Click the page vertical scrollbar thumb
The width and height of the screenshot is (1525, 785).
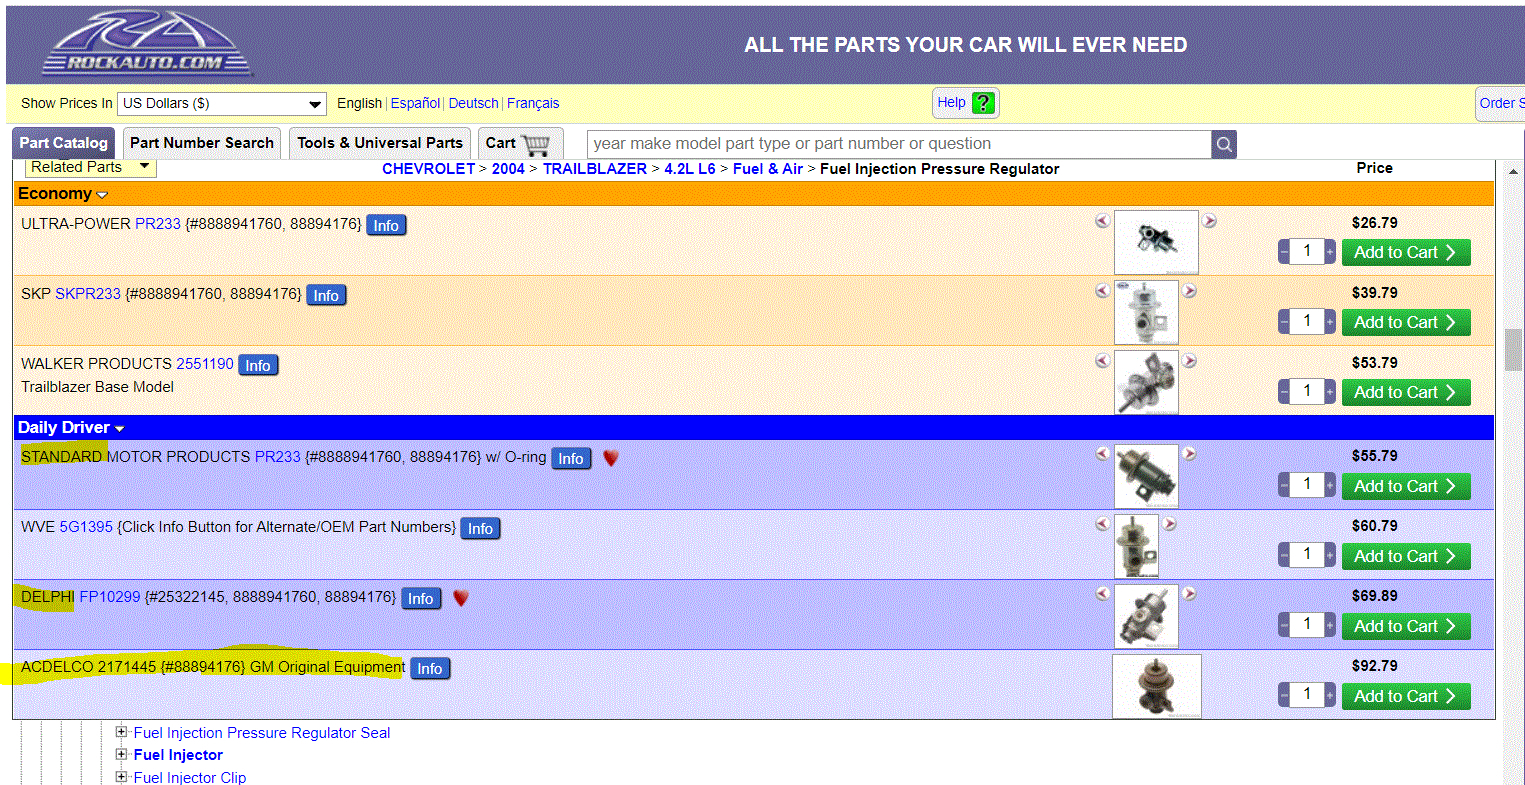coord(1513,350)
